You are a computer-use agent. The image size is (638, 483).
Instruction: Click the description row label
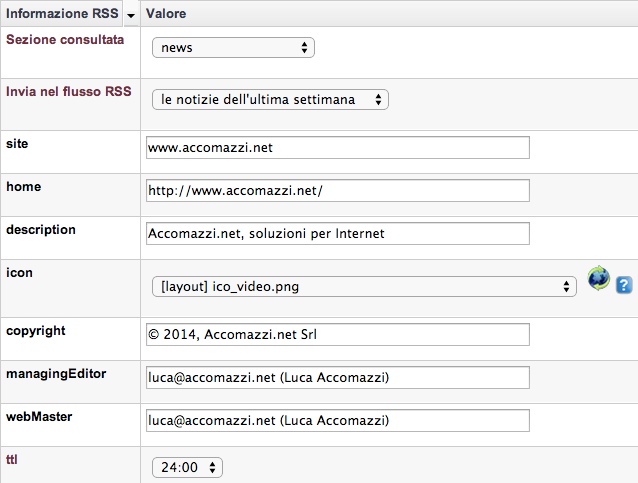tap(41, 230)
